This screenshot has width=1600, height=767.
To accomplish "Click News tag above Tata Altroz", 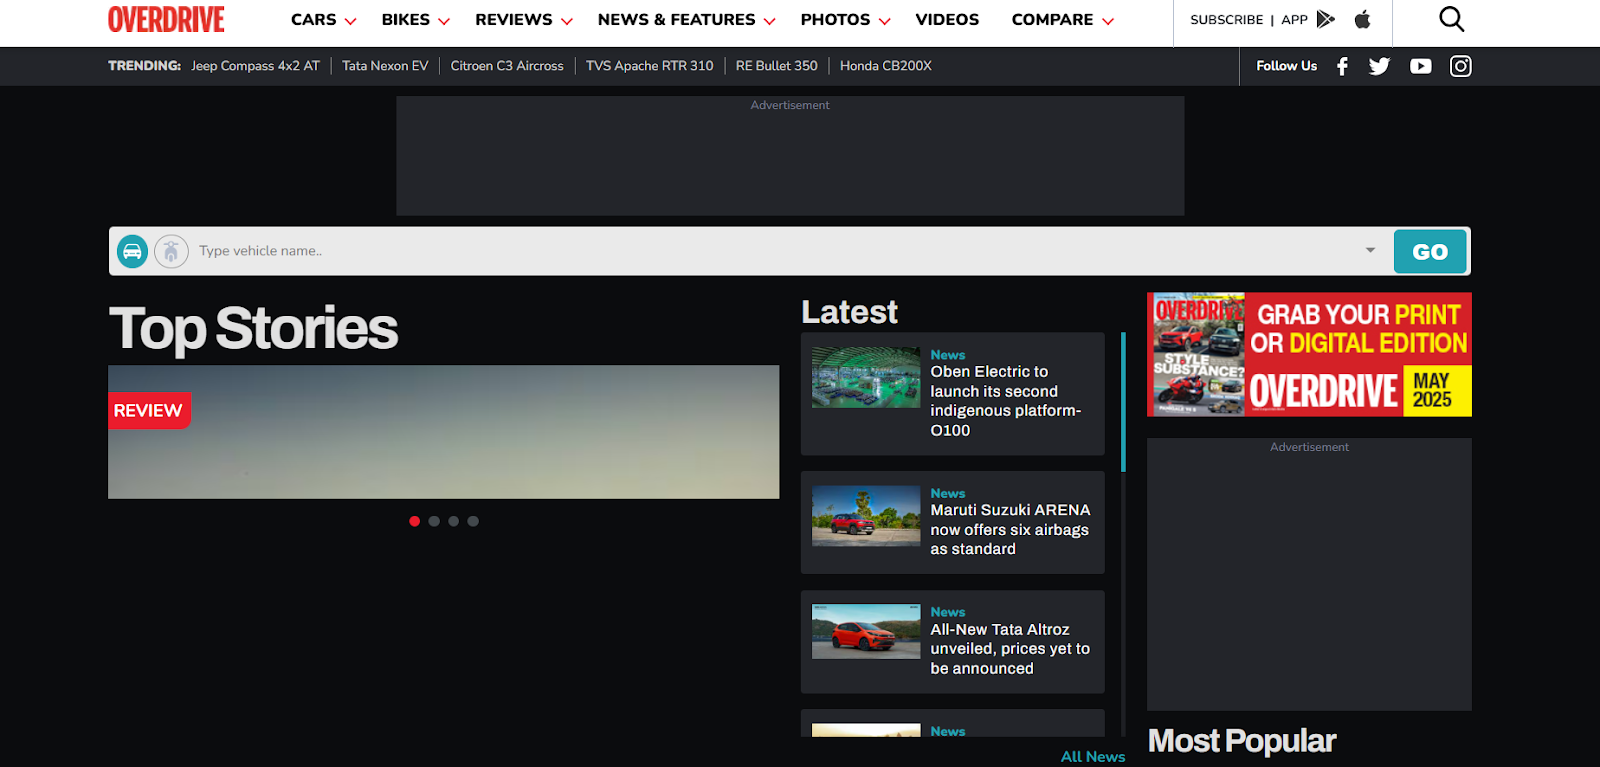I will click(948, 613).
